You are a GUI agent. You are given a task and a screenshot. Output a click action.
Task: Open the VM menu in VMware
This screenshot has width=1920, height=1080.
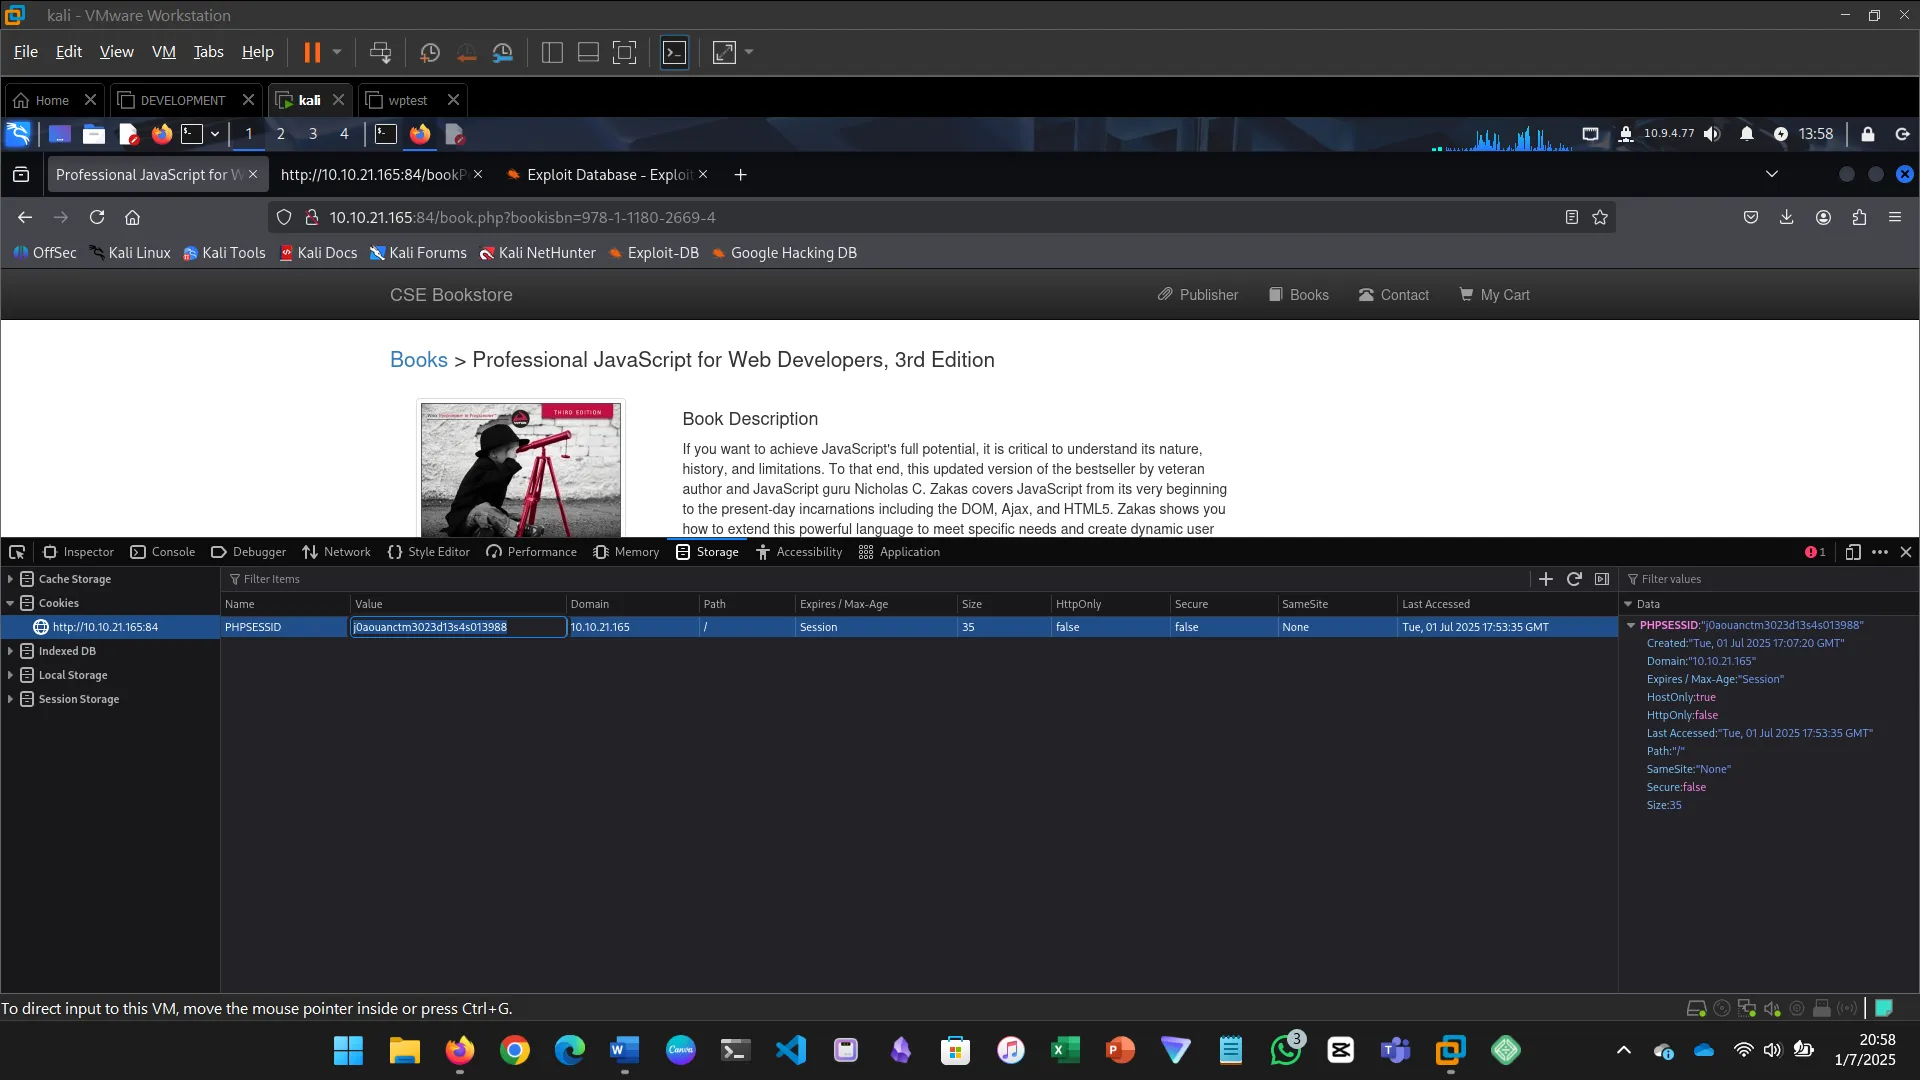tap(163, 52)
